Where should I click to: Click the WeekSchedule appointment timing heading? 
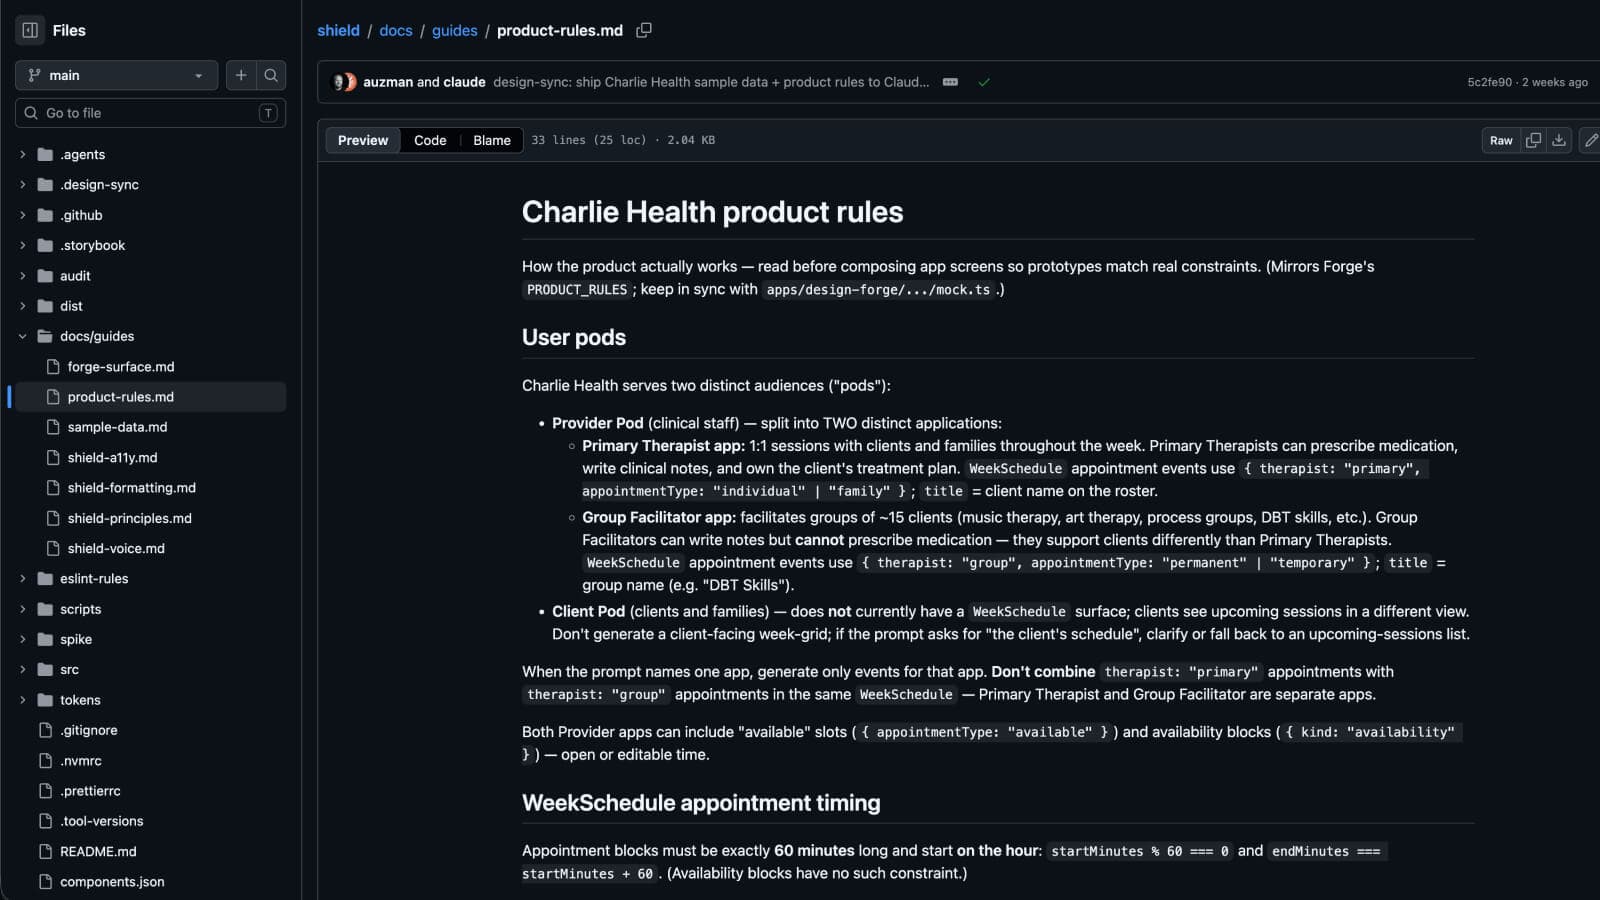pyautogui.click(x=701, y=803)
